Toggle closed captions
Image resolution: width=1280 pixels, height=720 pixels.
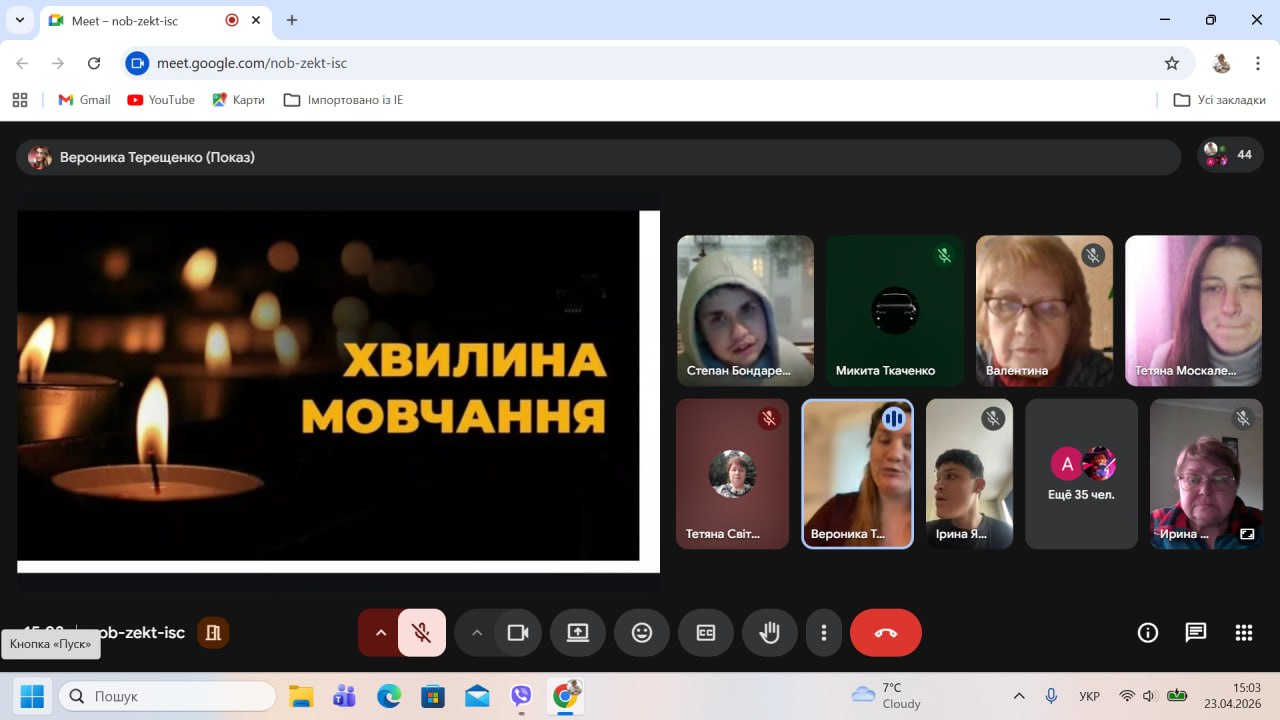click(706, 632)
